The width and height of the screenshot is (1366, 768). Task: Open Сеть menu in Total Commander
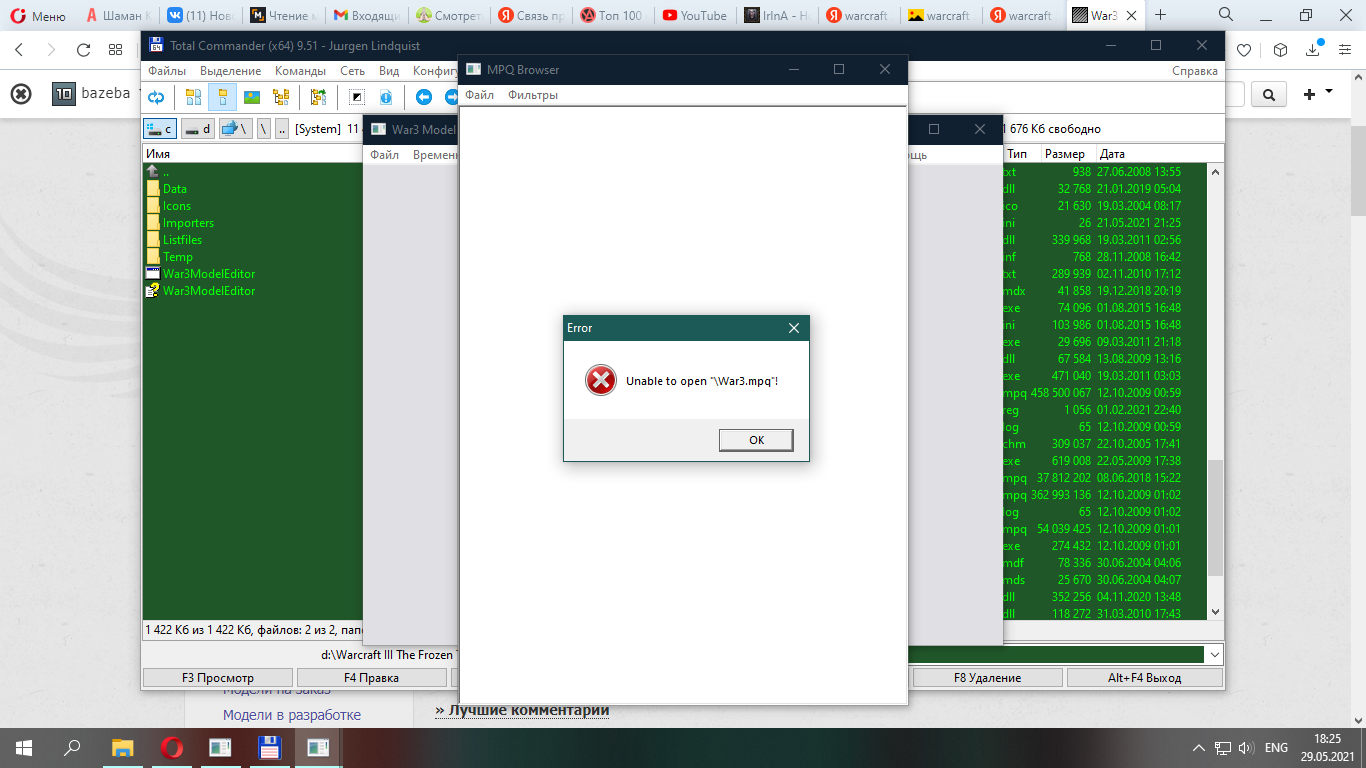352,71
